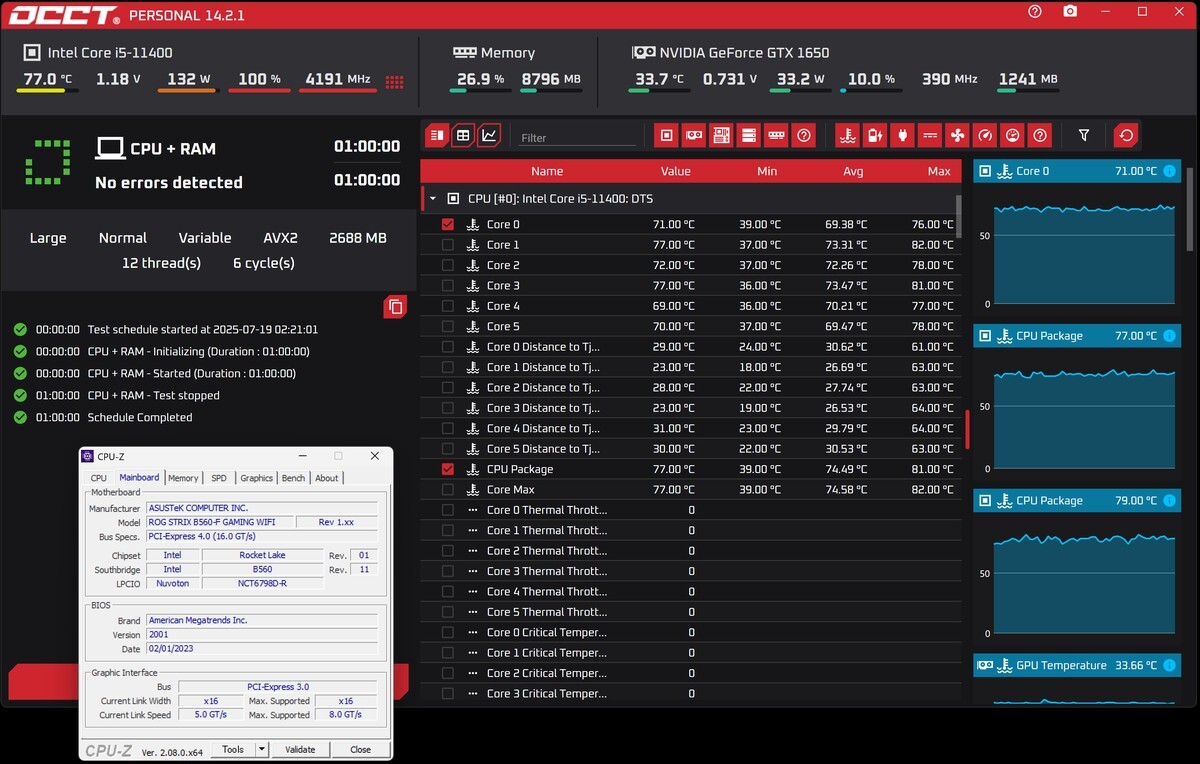Screen dimensions: 1200x764
Task: Toggle the memory module sensor filter icon
Action: click(775, 135)
